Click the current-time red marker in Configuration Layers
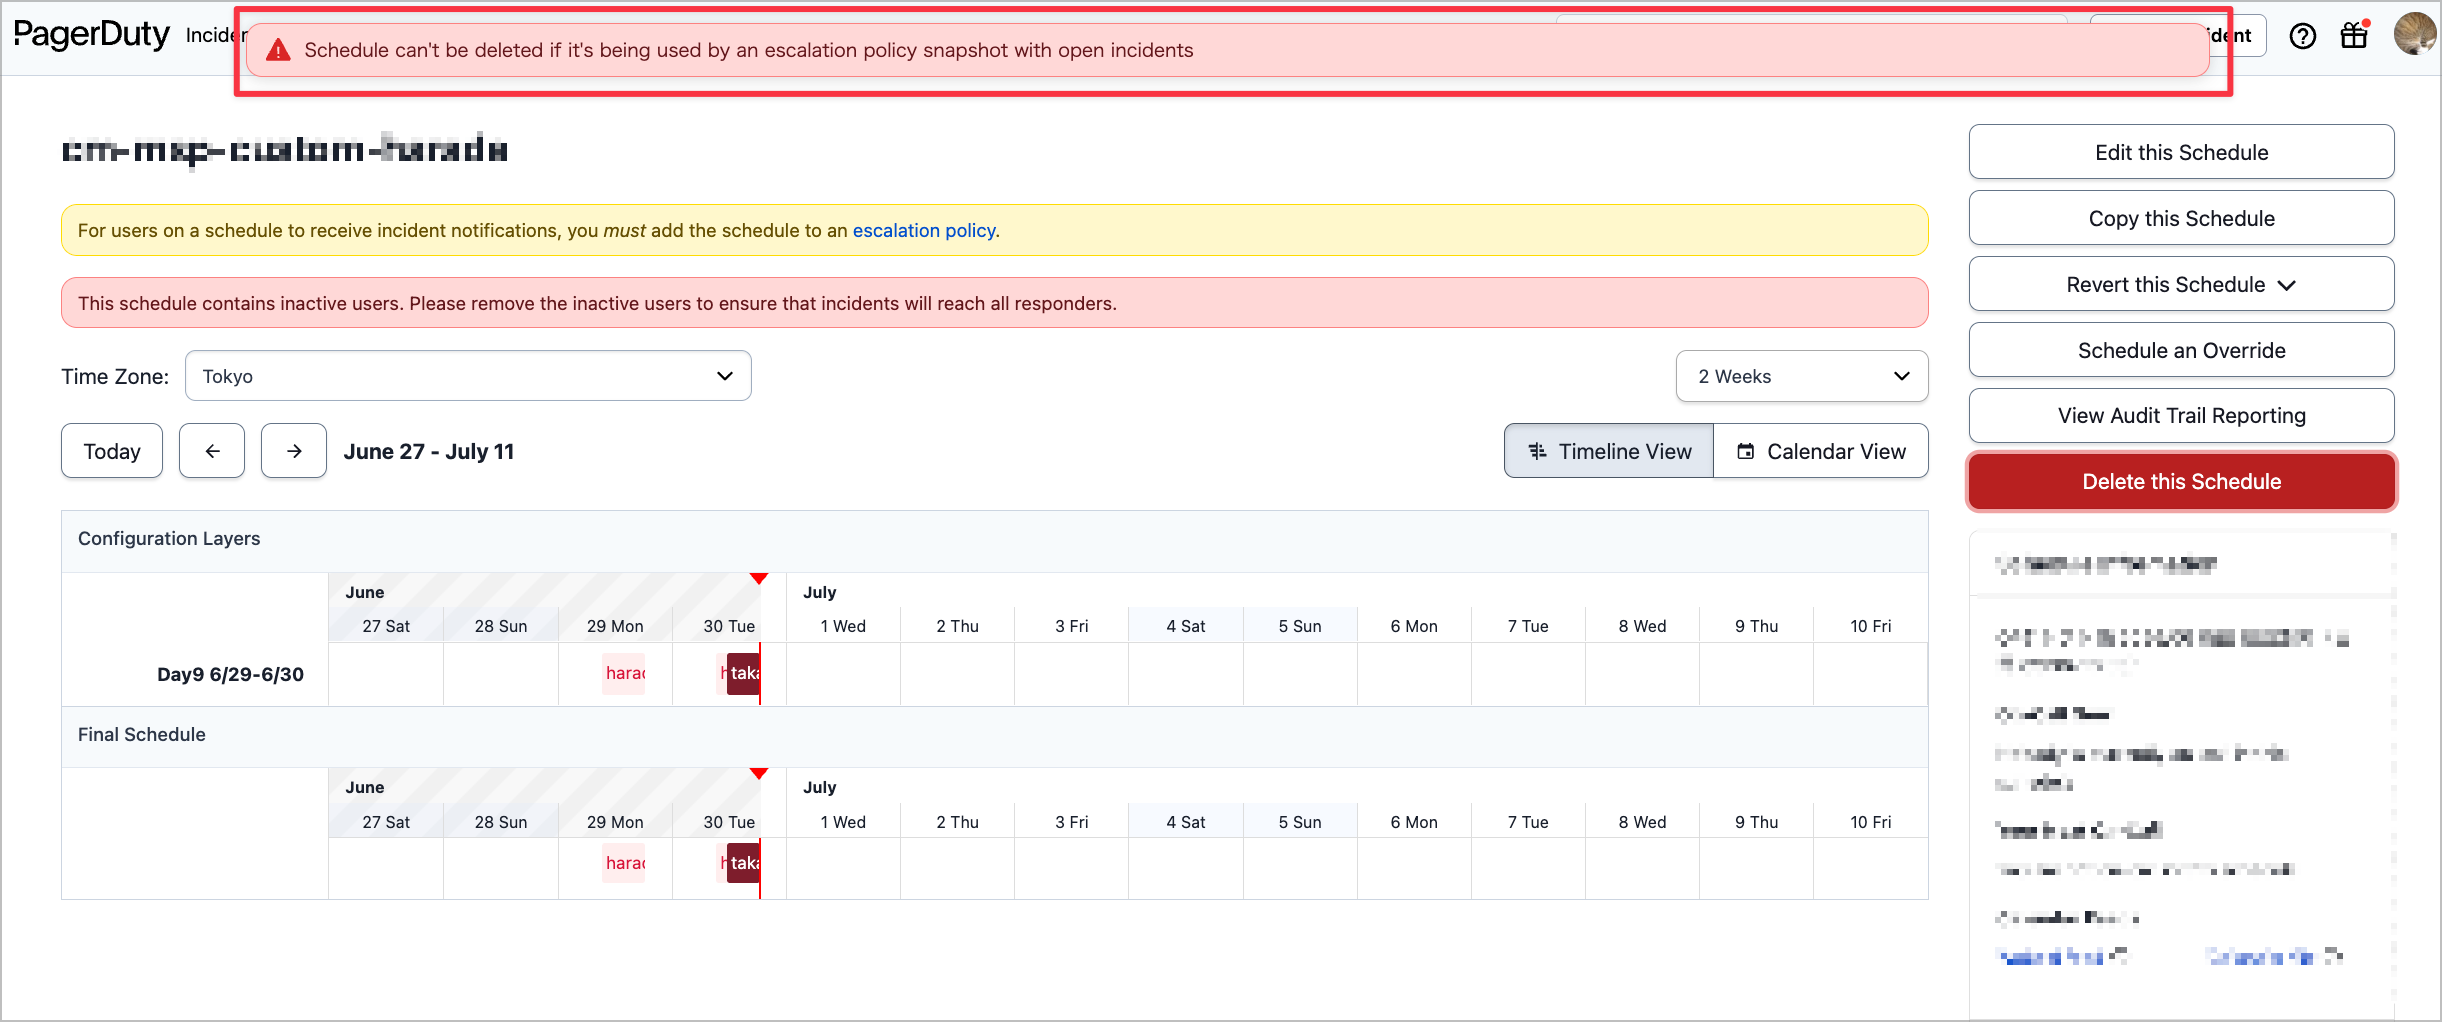Screen dimensions: 2442x1022 pyautogui.click(x=759, y=579)
